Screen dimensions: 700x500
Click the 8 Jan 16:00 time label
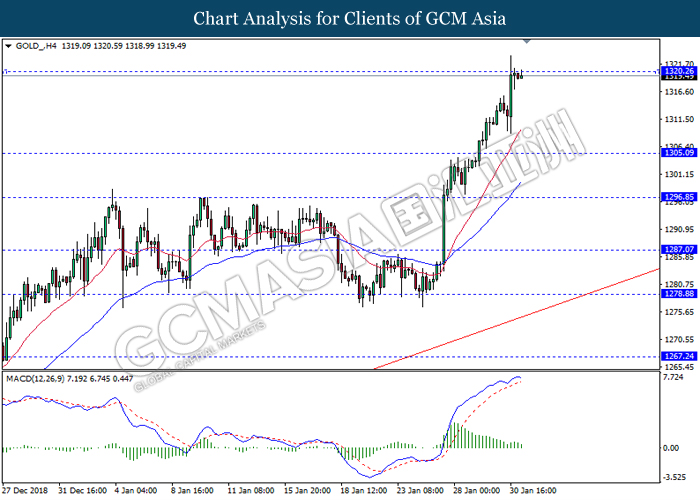point(193,490)
